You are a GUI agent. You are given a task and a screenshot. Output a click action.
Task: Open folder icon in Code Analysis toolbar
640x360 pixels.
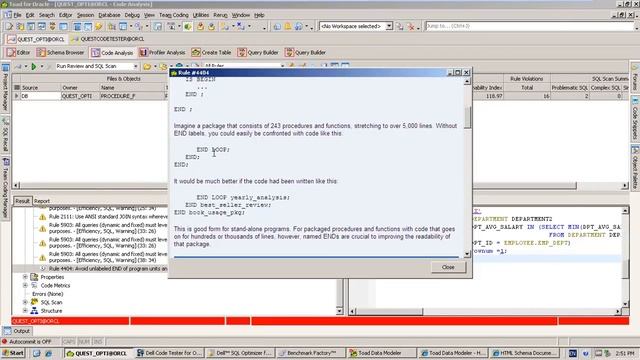(147, 66)
